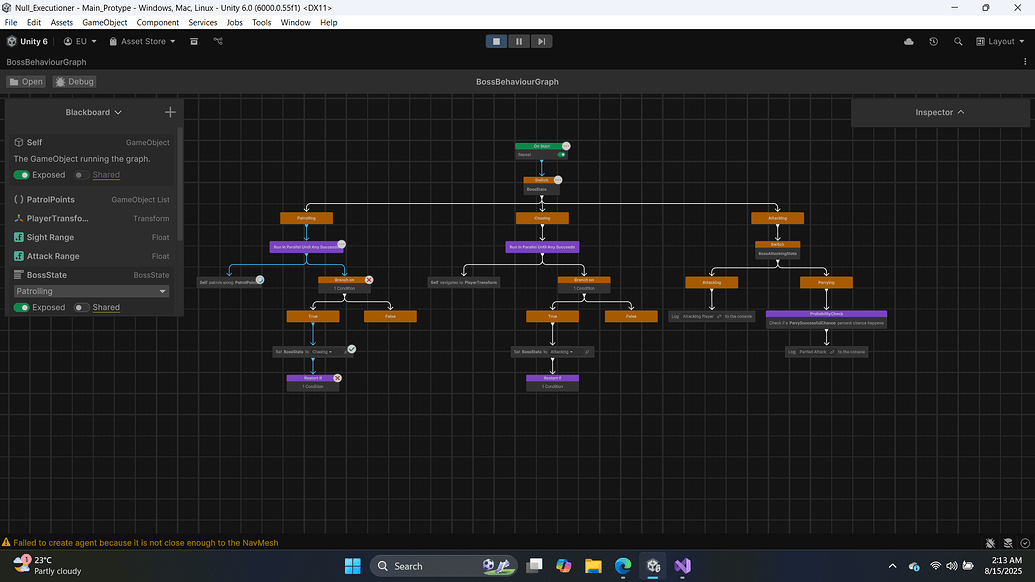
Task: Click the archive tray icon beside Asset Store
Action: [194, 41]
